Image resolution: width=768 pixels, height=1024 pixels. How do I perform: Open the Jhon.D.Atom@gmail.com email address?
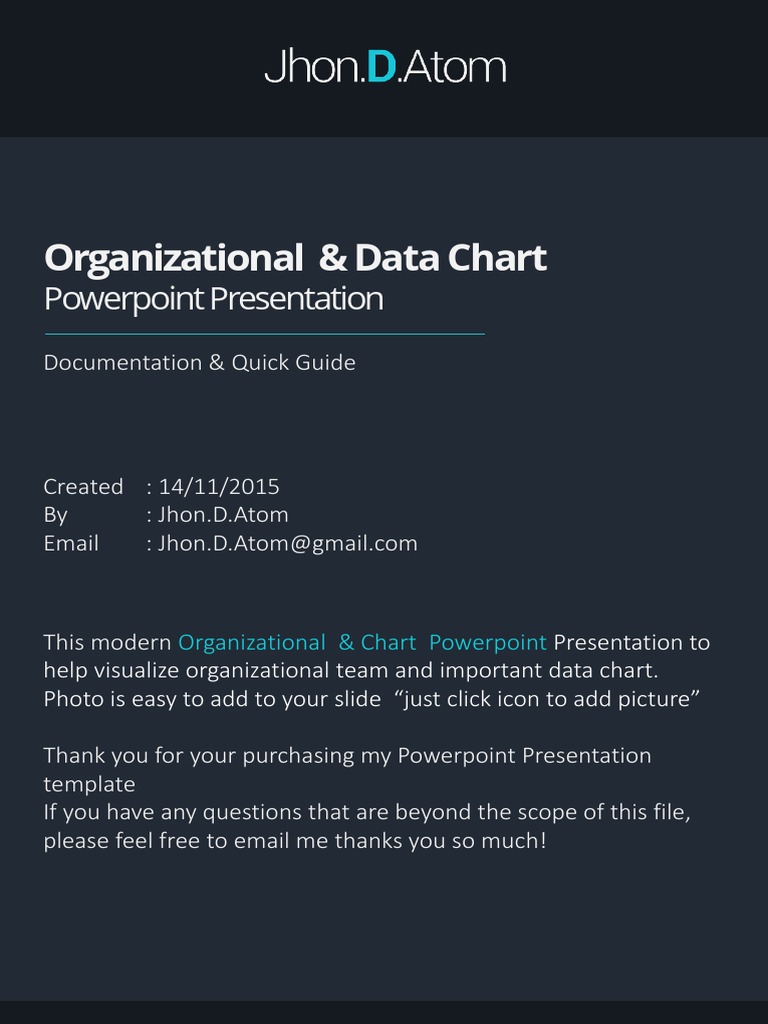pos(288,543)
